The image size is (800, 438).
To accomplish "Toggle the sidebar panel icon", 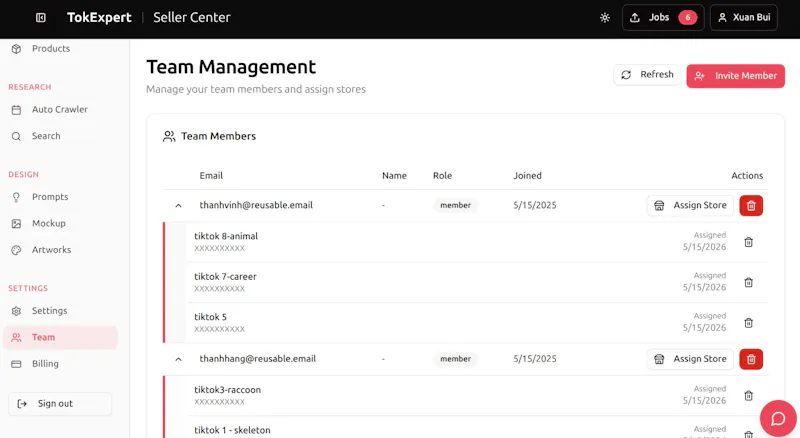I will (41, 18).
